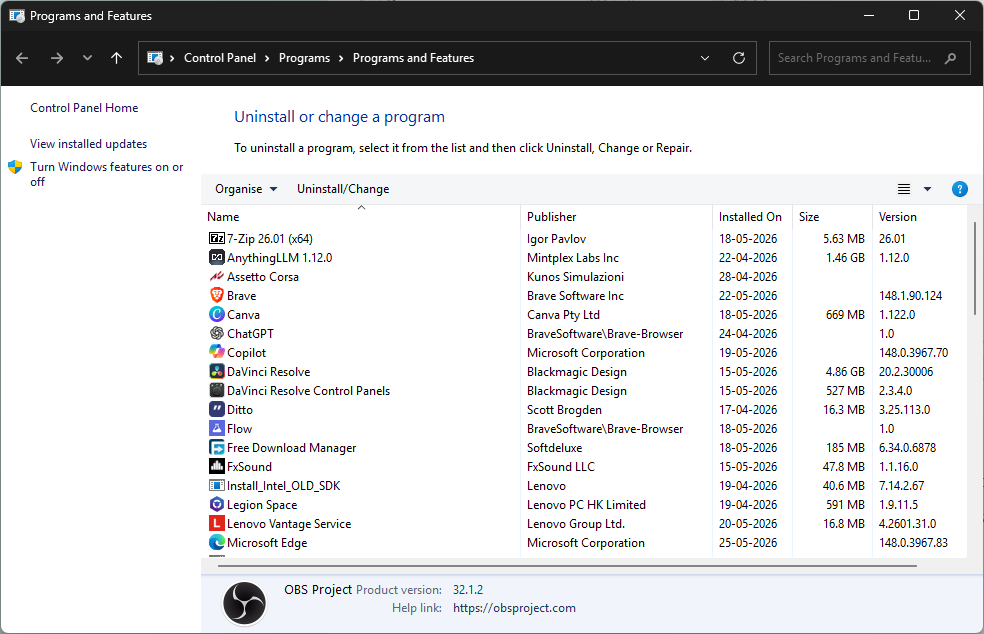Click the vertical scrollbar of program list
The width and height of the screenshot is (984, 634).
pyautogui.click(x=975, y=270)
